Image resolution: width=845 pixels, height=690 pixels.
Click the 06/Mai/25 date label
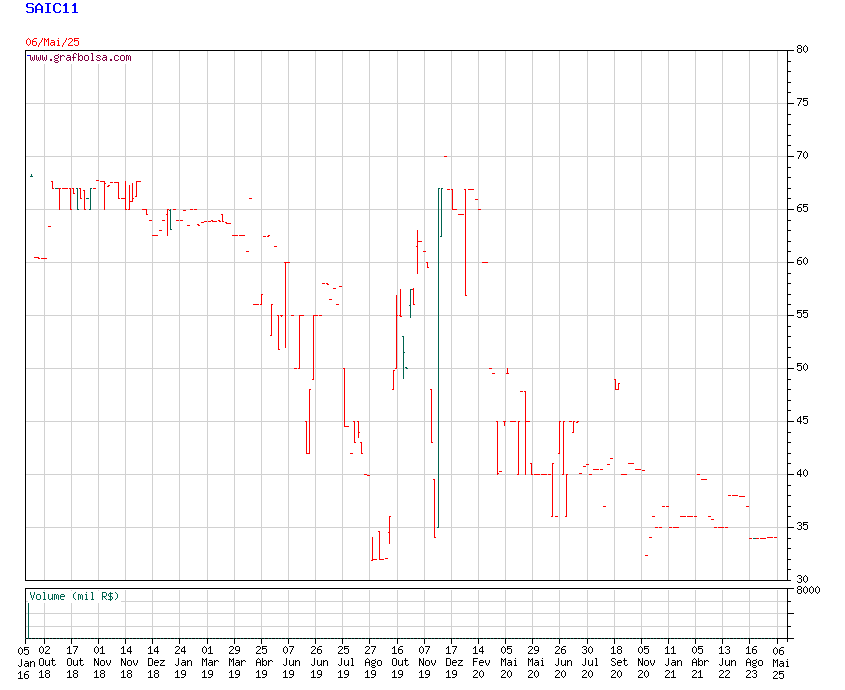click(52, 42)
